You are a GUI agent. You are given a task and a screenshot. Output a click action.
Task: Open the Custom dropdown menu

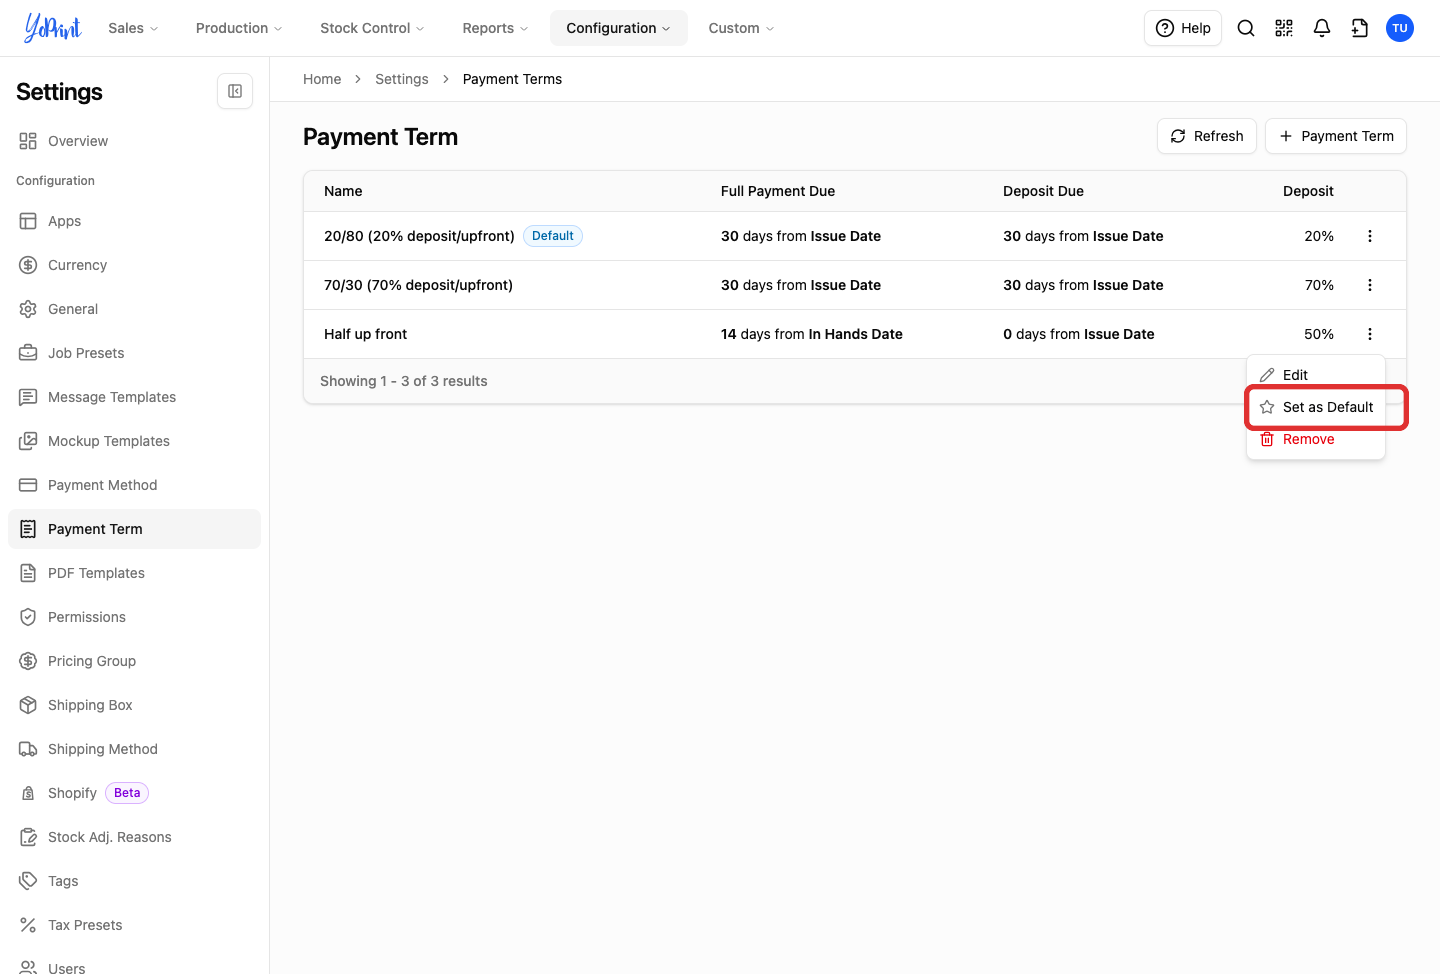click(741, 28)
